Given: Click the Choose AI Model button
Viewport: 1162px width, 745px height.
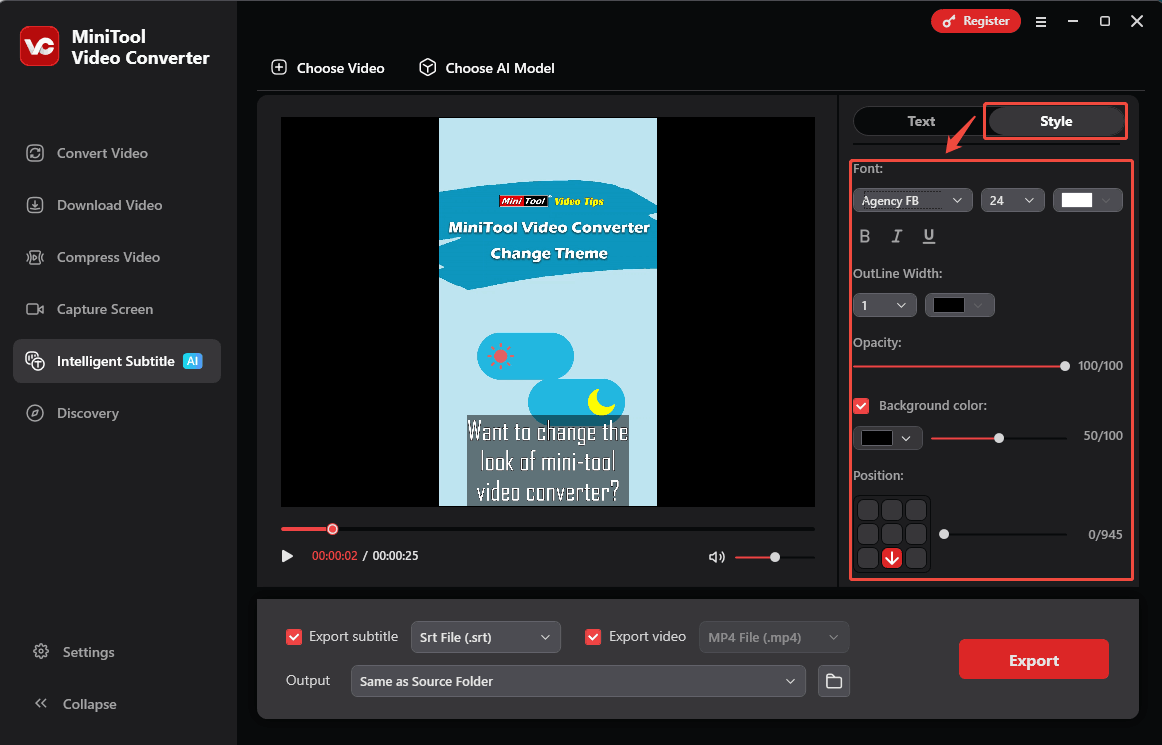Looking at the screenshot, I should pyautogui.click(x=486, y=68).
